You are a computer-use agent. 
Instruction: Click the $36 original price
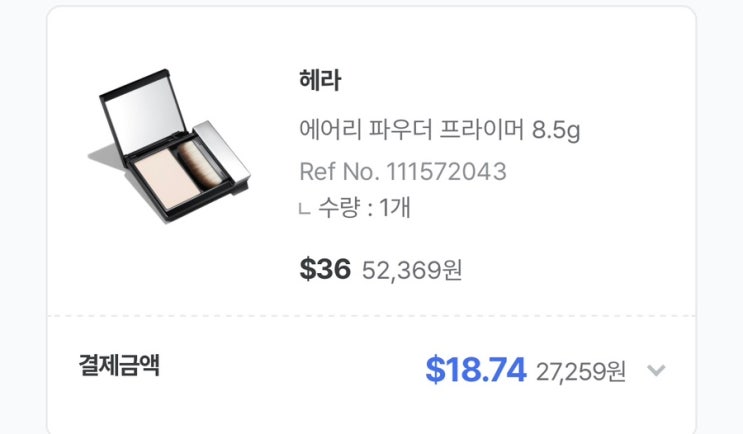coord(325,269)
